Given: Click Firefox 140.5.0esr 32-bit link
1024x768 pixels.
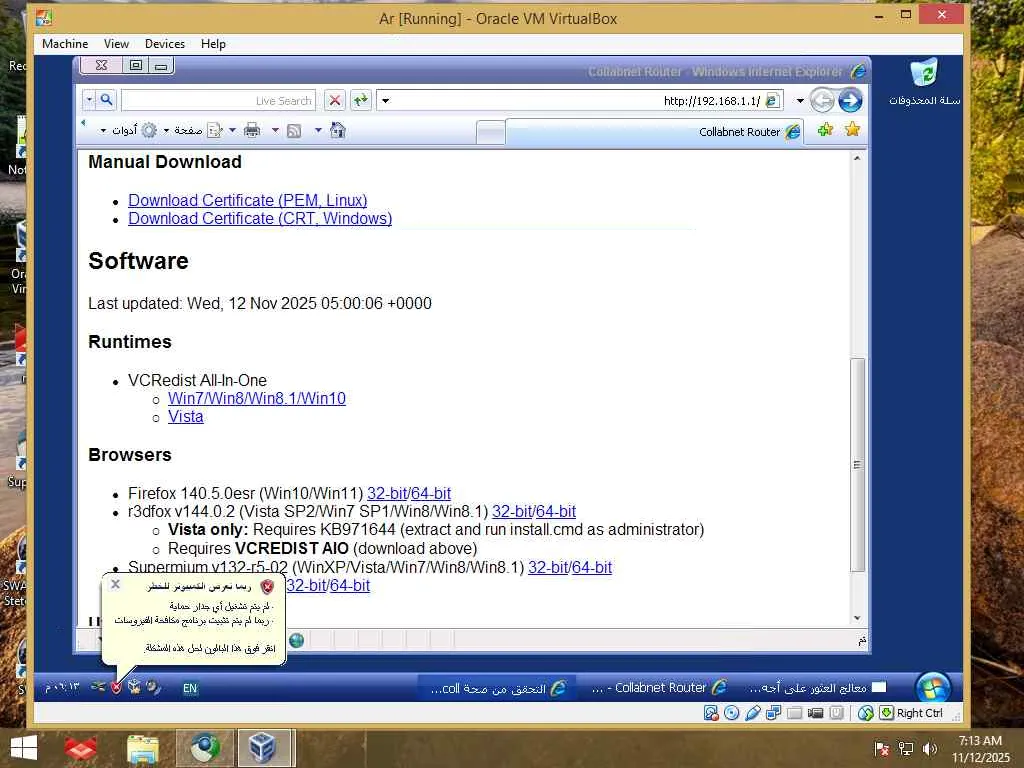Looking at the screenshot, I should [387, 493].
